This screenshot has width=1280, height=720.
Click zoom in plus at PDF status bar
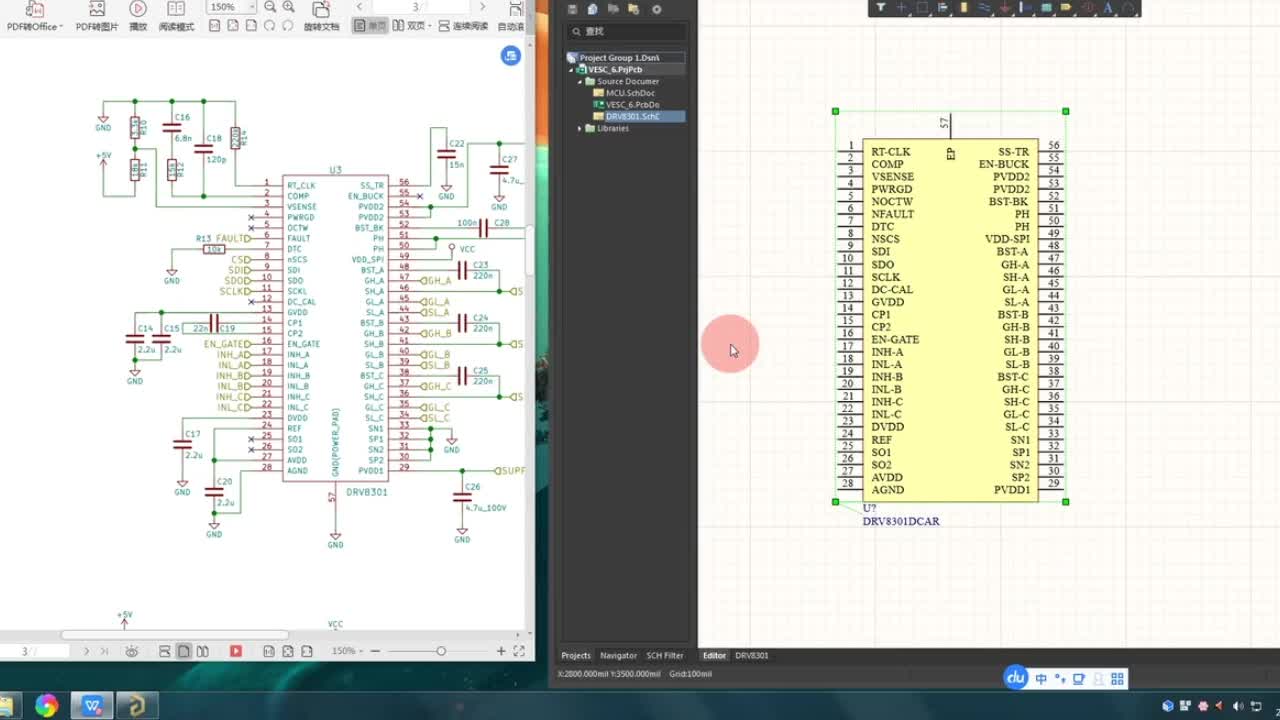(x=501, y=651)
